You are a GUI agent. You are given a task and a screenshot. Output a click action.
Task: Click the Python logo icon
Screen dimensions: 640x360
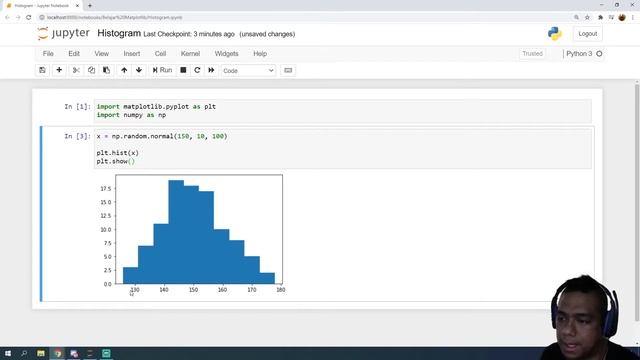tap(554, 34)
